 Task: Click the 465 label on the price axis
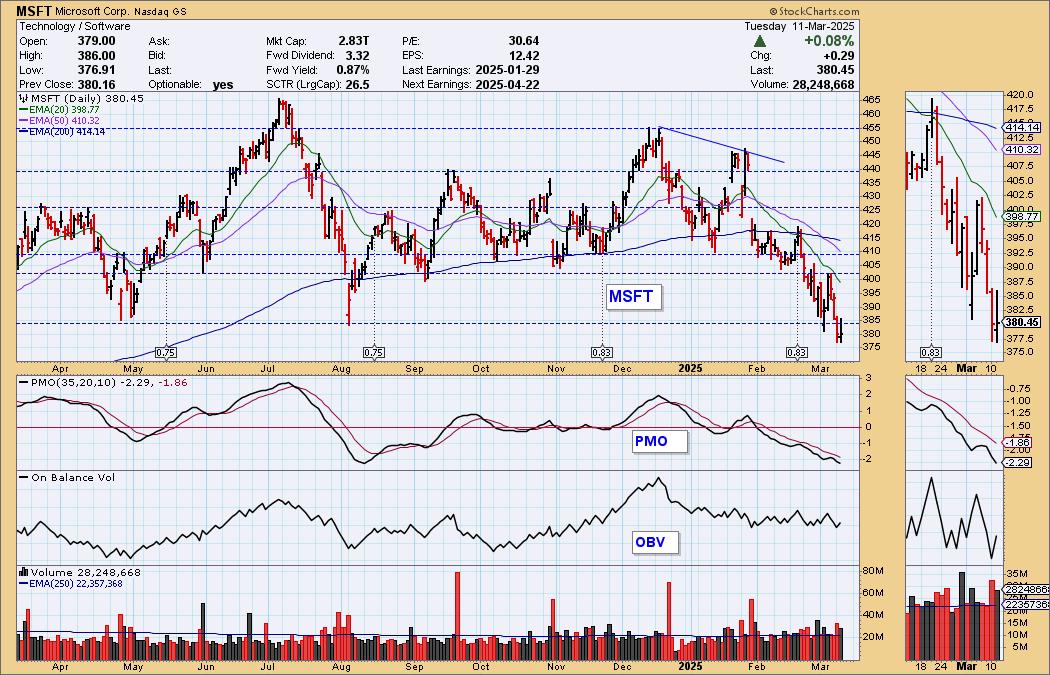point(873,99)
